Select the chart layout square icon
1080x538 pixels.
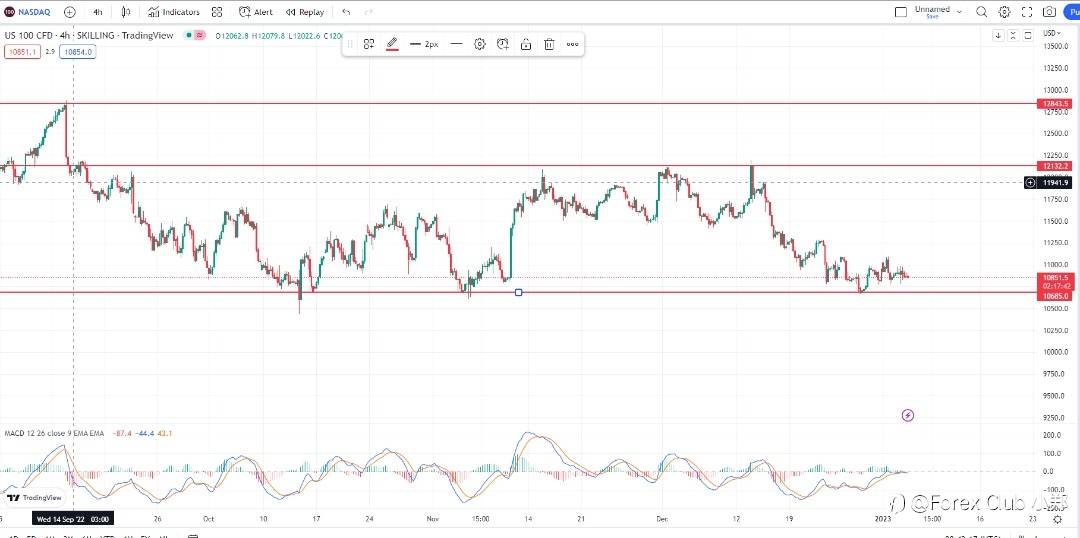click(x=901, y=12)
